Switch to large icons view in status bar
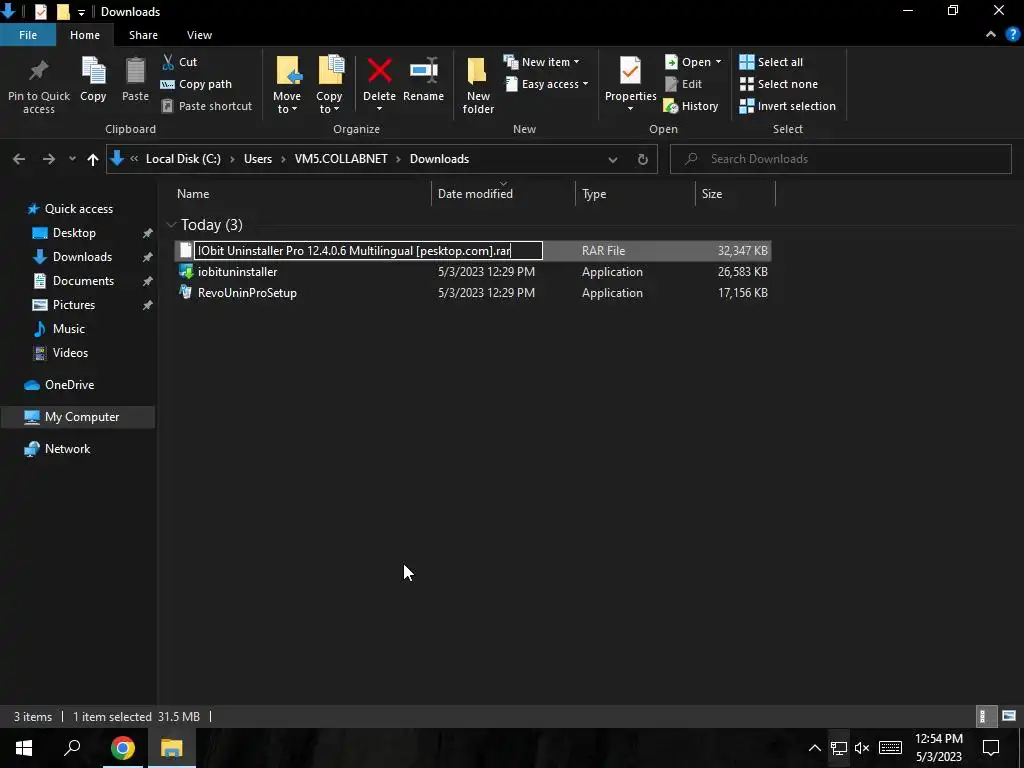 tap(1009, 716)
